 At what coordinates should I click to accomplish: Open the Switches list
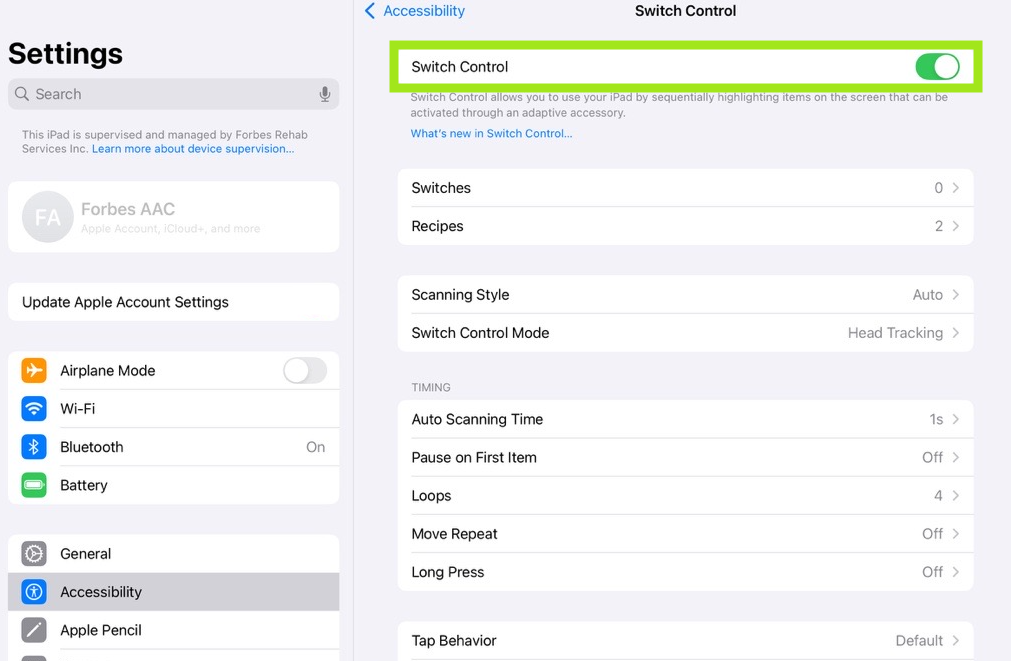685,188
